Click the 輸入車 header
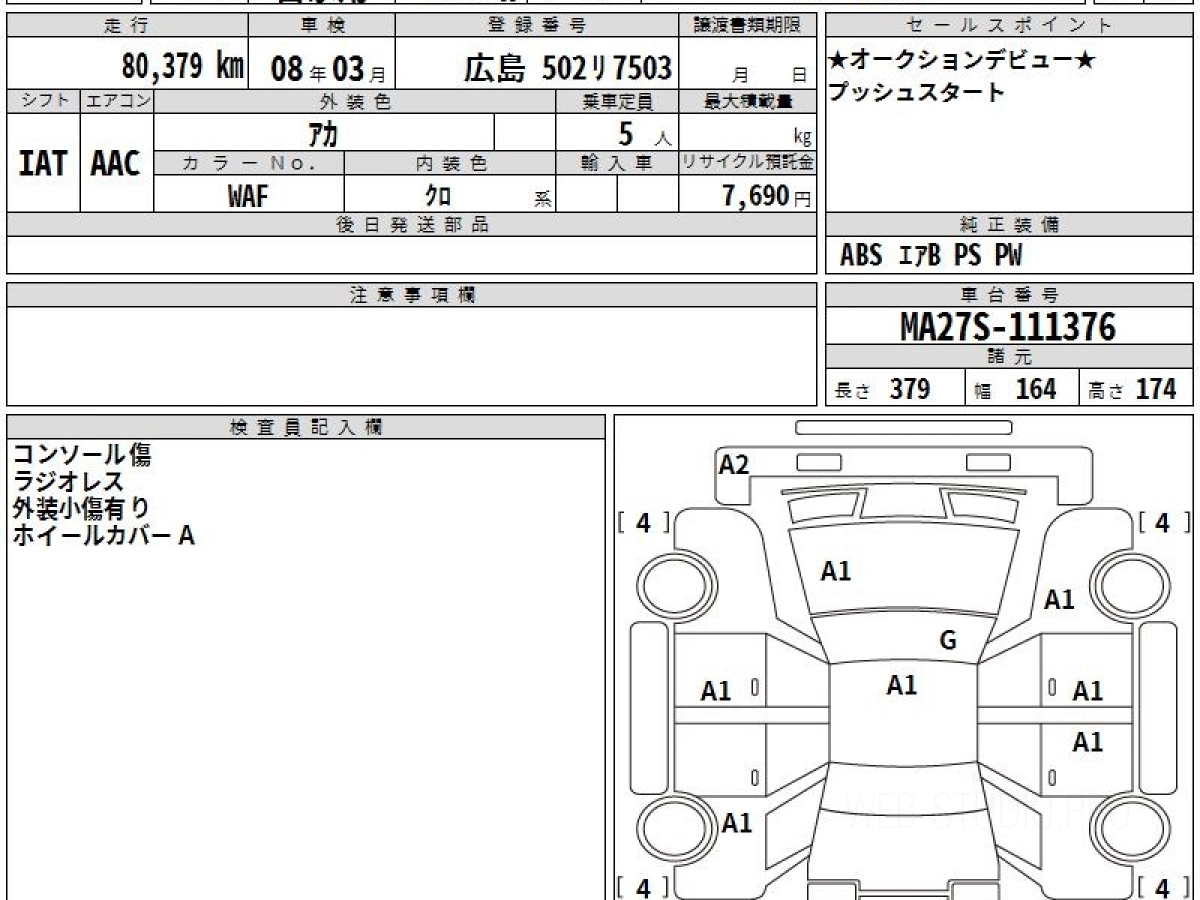1200x900 pixels. click(x=617, y=163)
